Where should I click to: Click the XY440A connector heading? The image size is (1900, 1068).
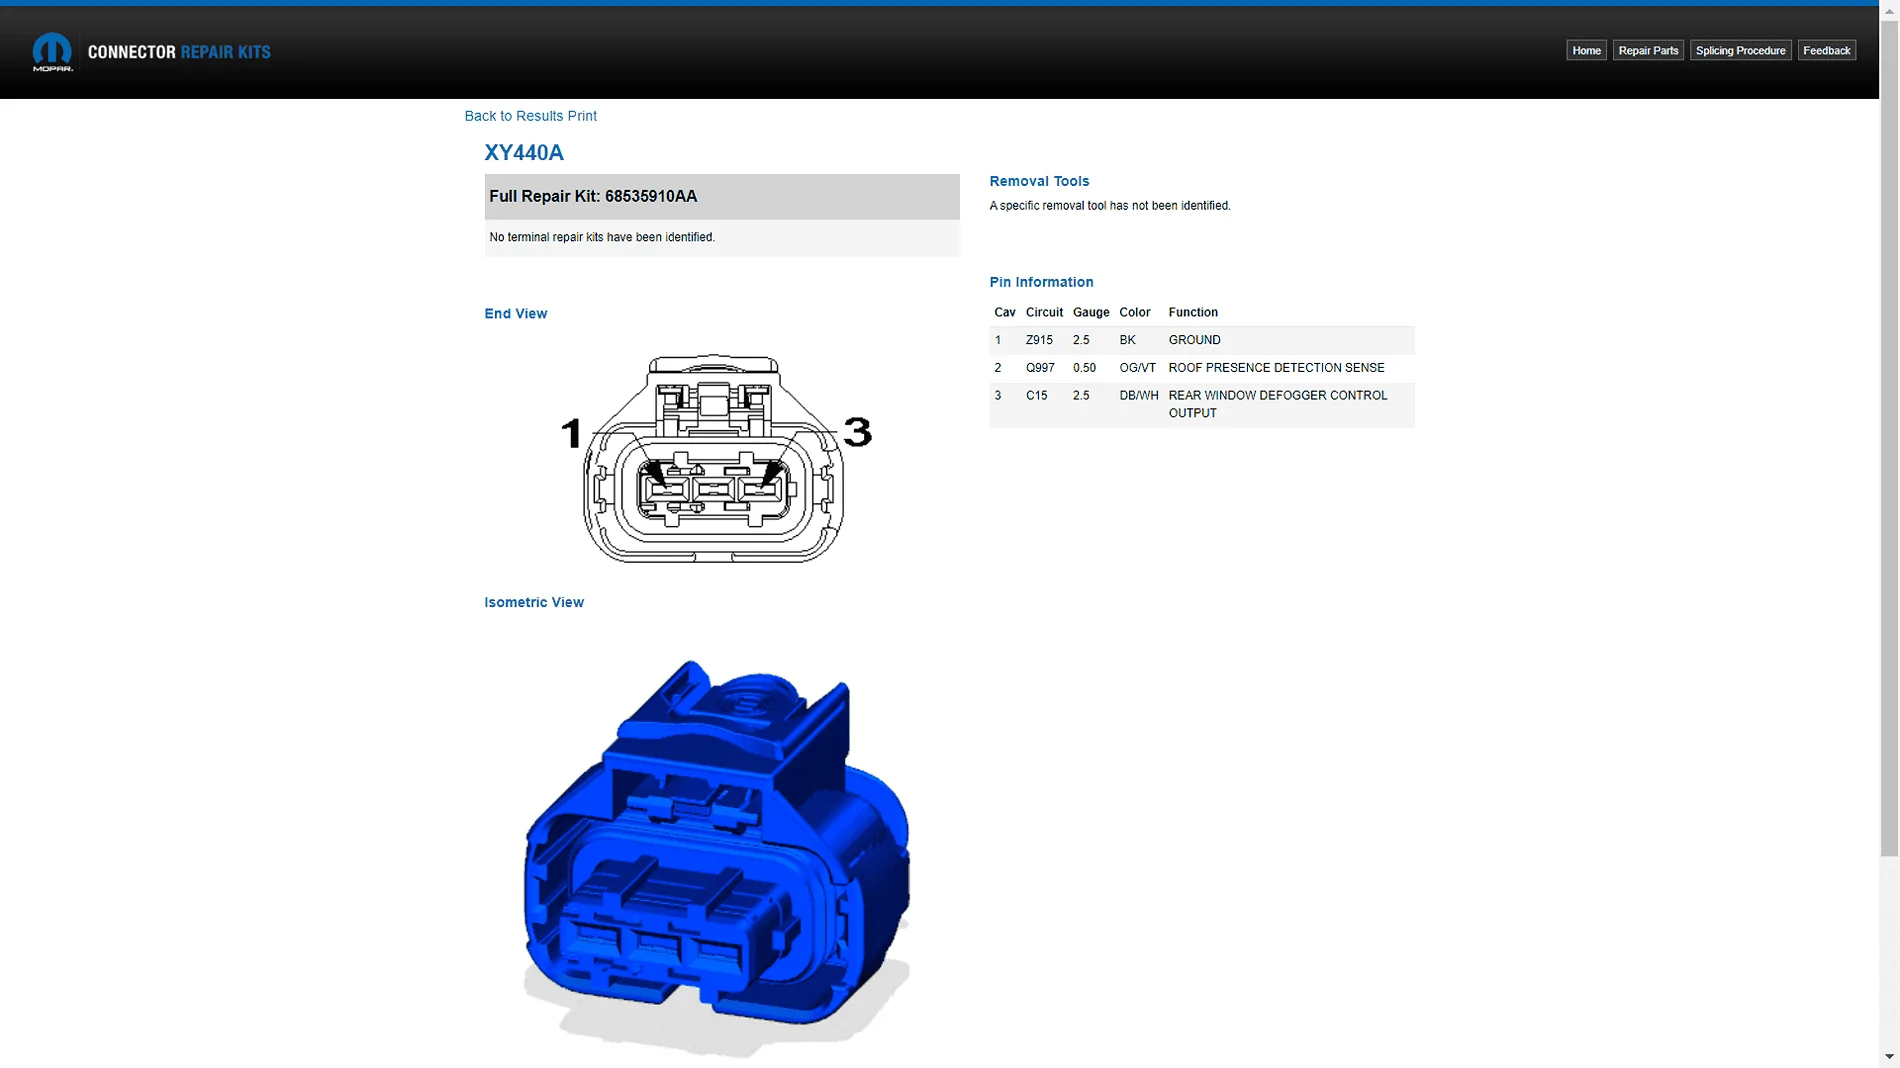pos(524,153)
